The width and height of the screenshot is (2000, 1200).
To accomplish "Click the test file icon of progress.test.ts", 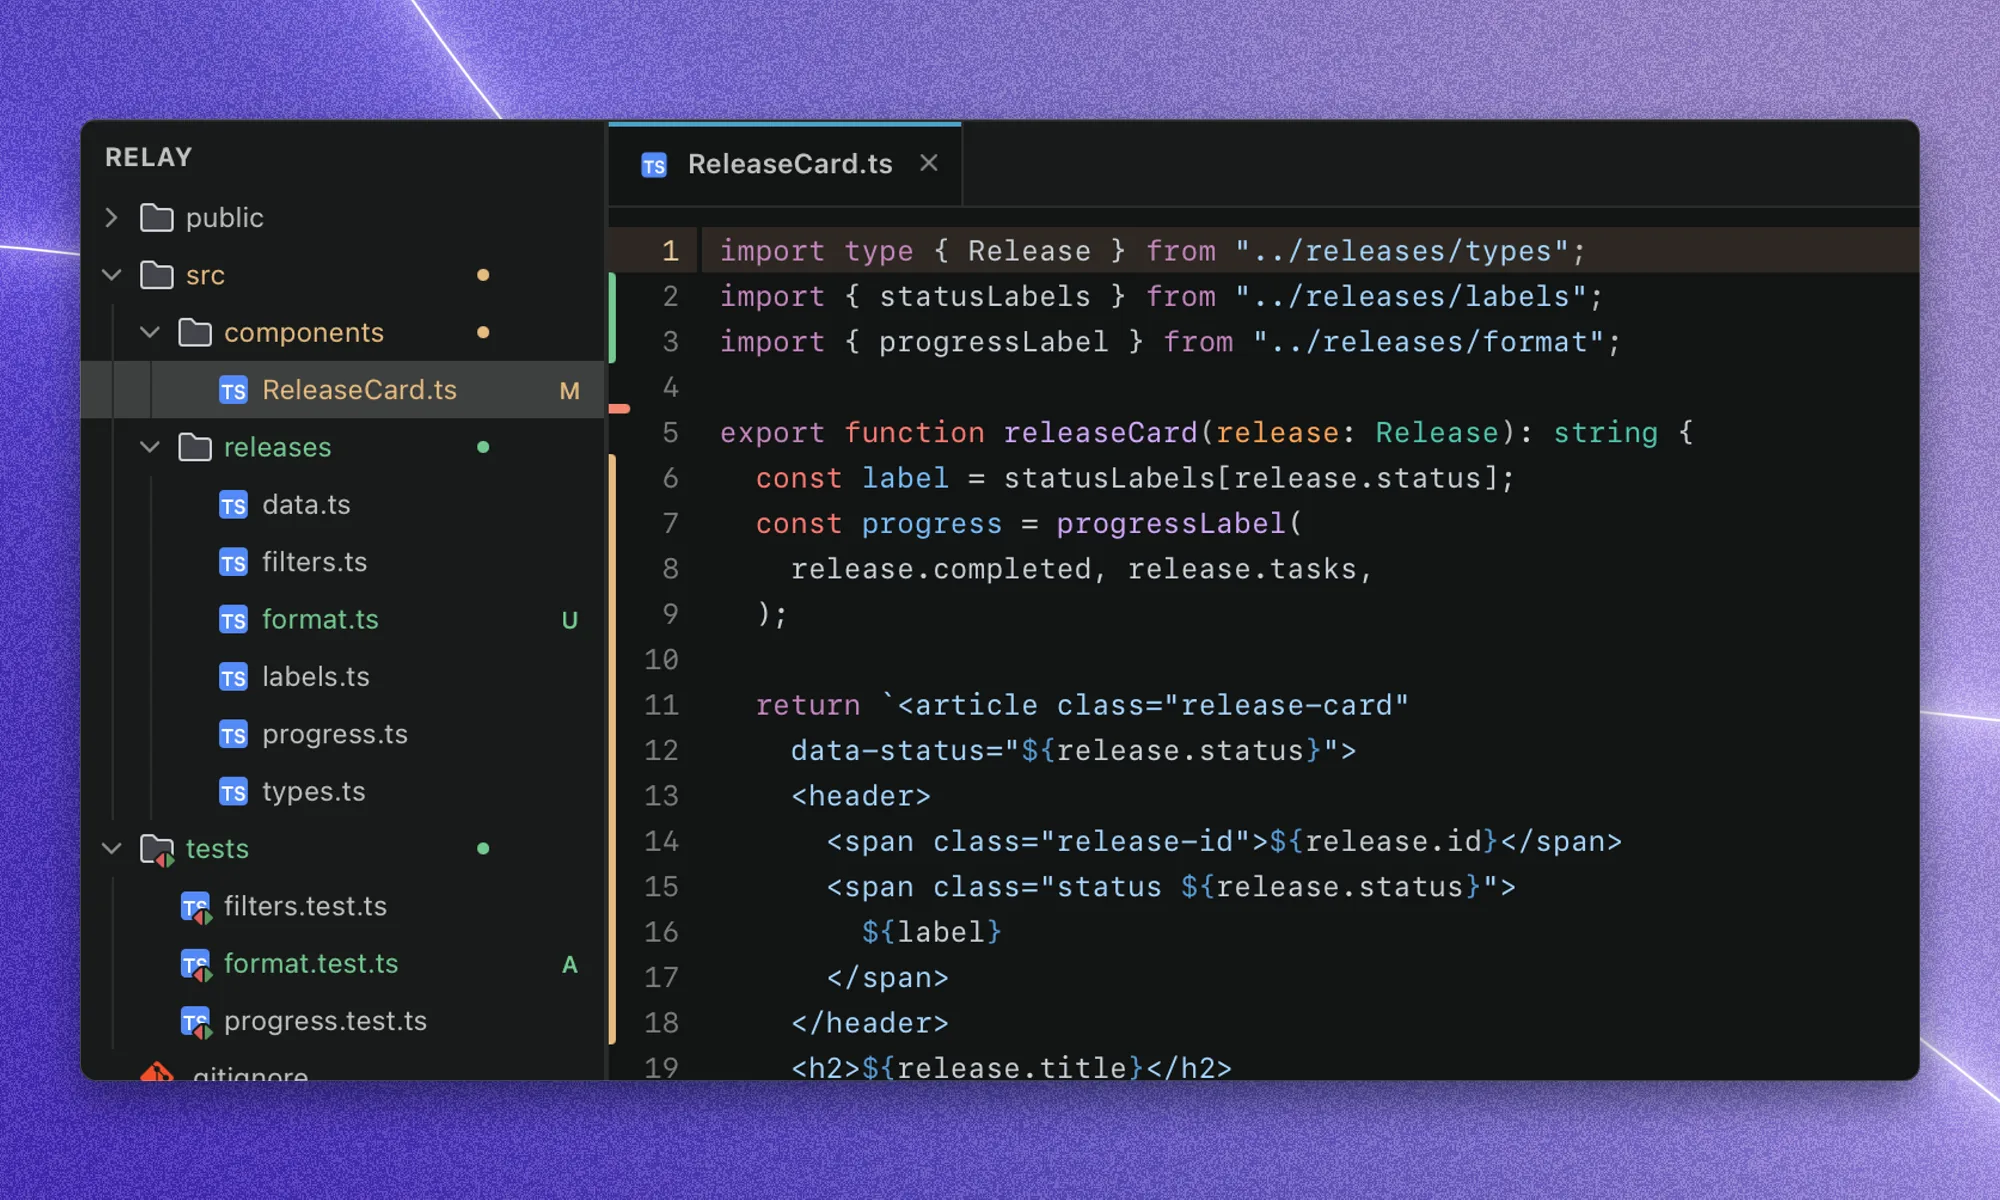I will [x=196, y=1022].
